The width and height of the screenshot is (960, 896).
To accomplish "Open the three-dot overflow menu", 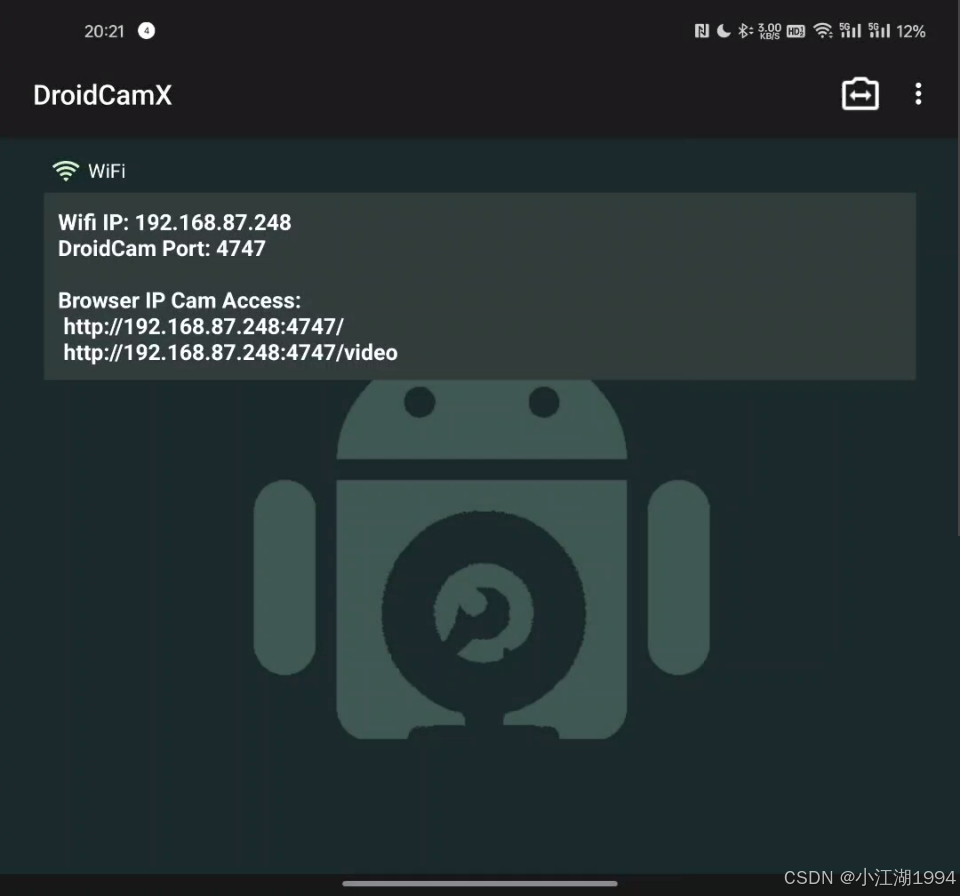I will click(x=918, y=94).
